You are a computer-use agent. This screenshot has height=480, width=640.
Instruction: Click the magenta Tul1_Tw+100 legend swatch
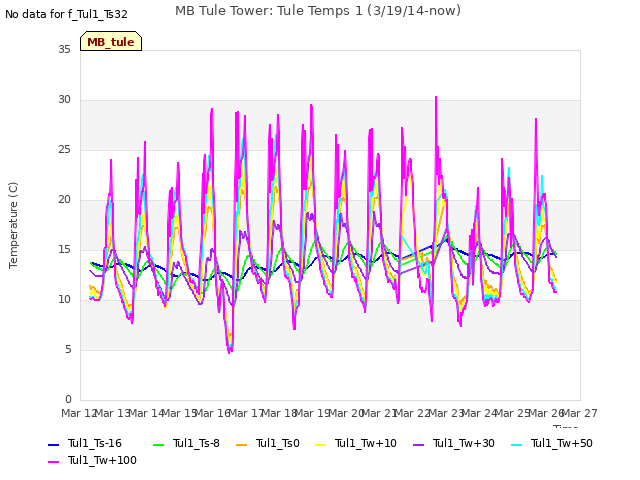click(x=53, y=462)
